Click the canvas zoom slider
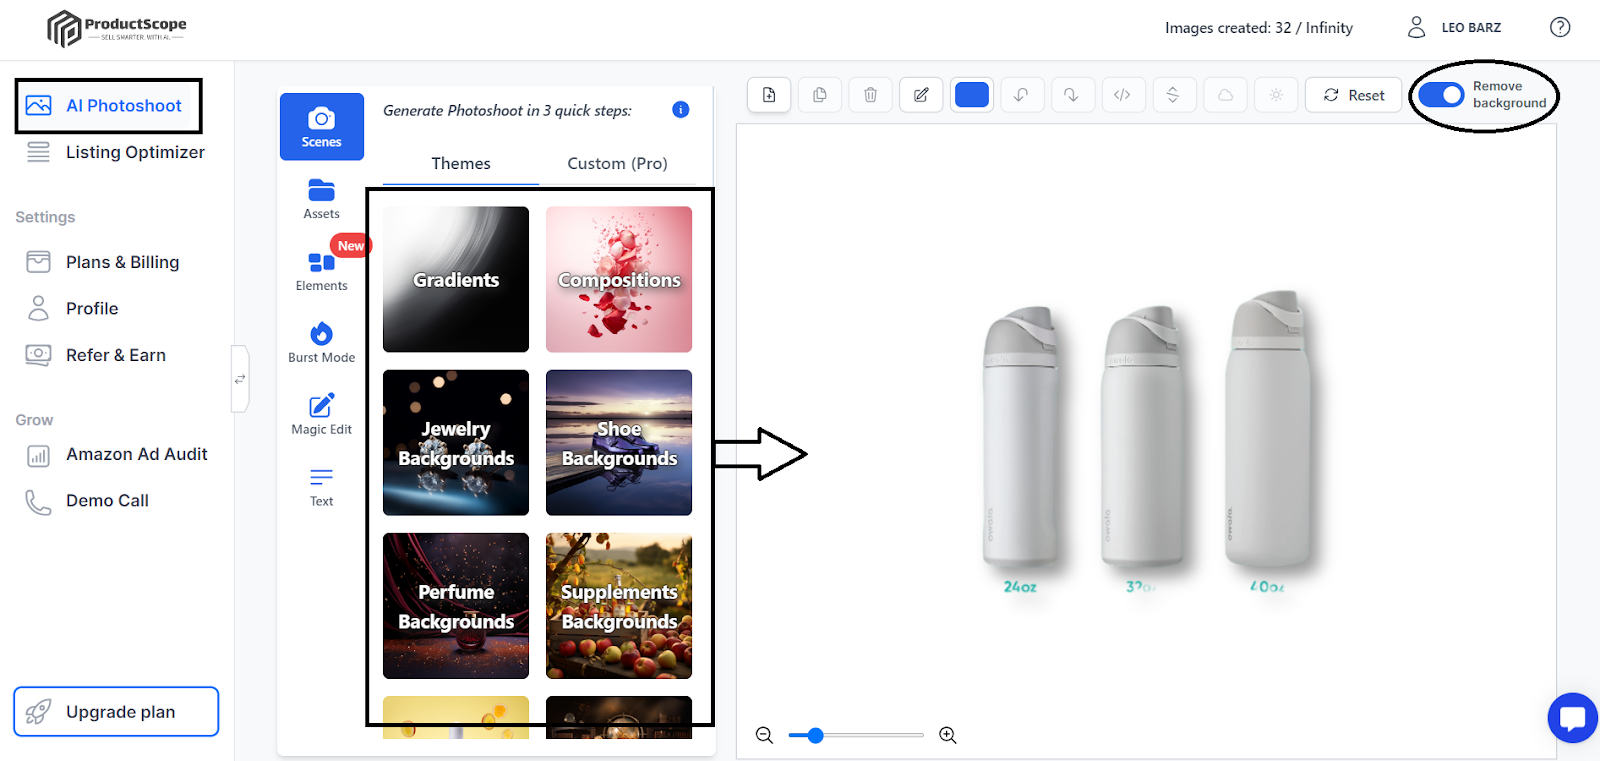The image size is (1600, 761). click(x=856, y=736)
